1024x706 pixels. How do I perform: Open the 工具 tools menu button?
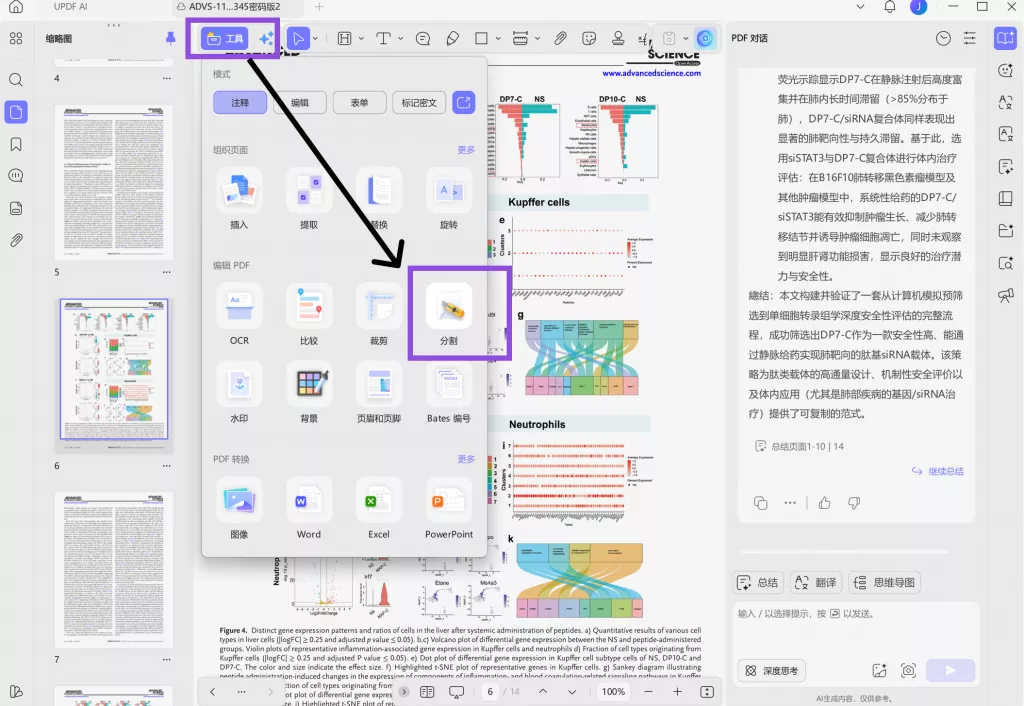coord(225,39)
